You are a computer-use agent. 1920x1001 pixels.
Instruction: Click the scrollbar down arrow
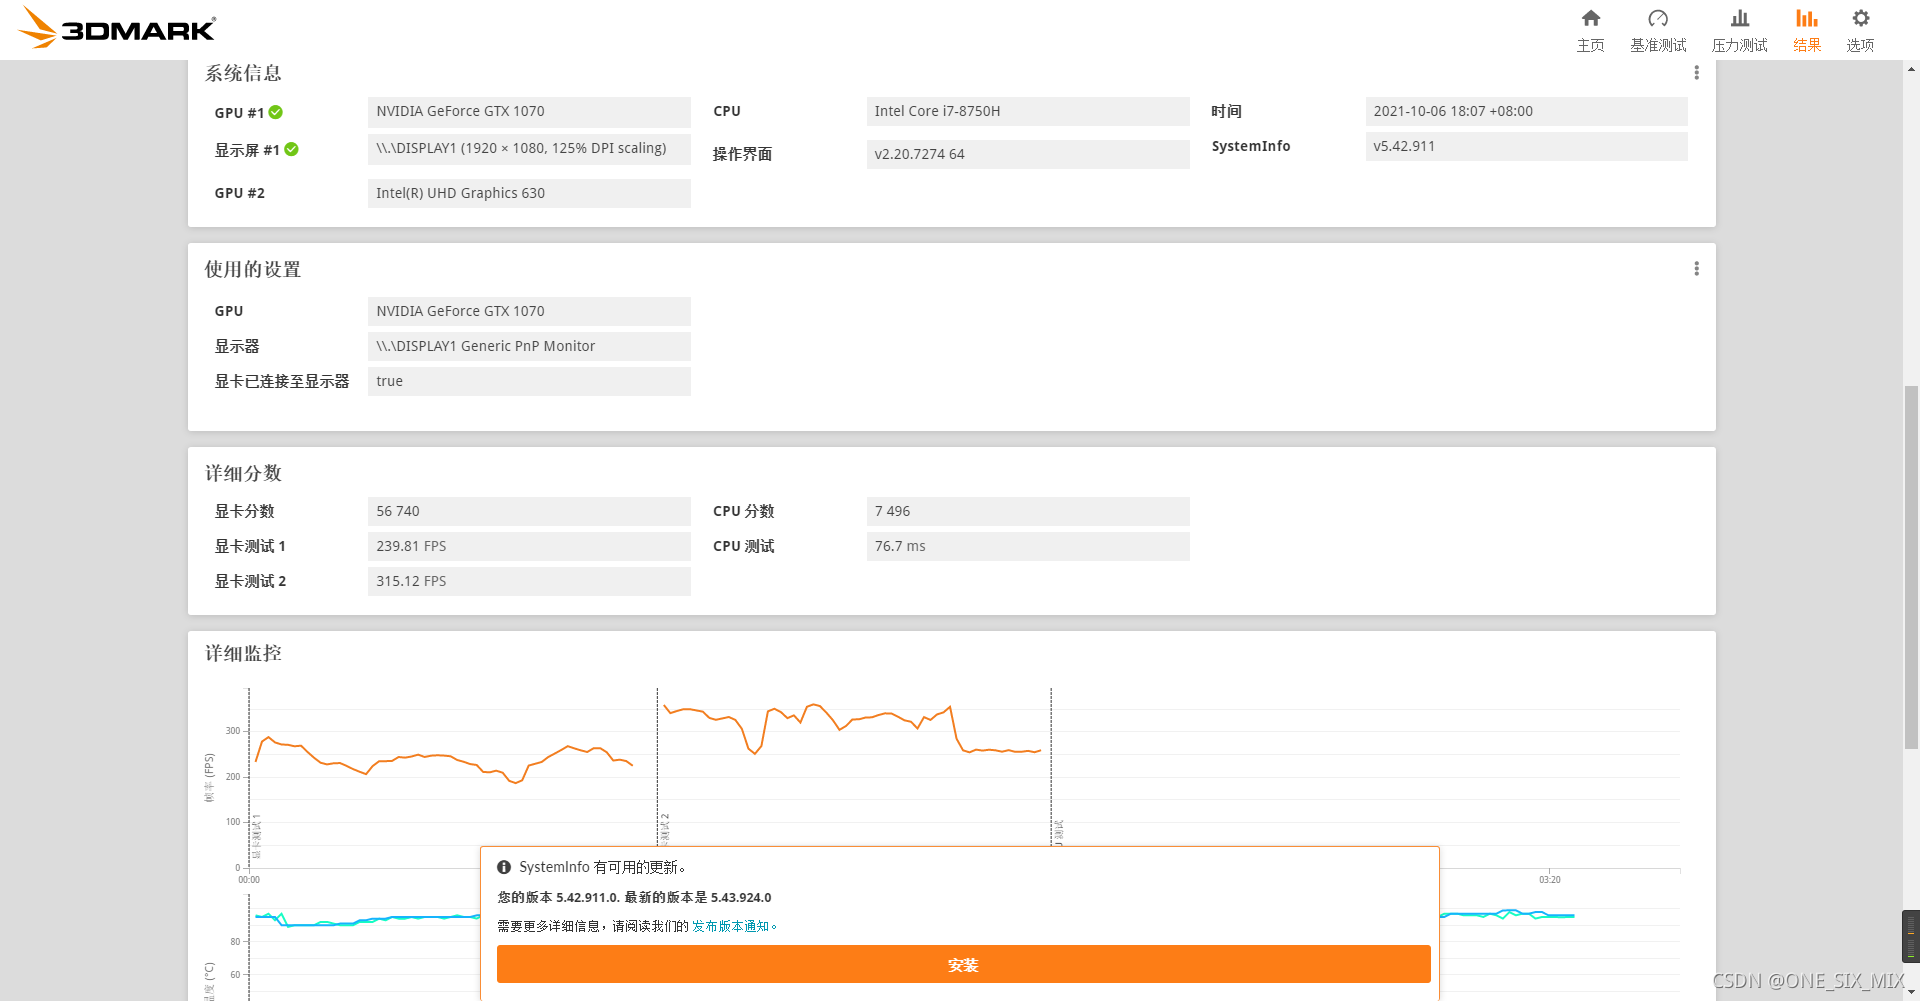(1911, 992)
